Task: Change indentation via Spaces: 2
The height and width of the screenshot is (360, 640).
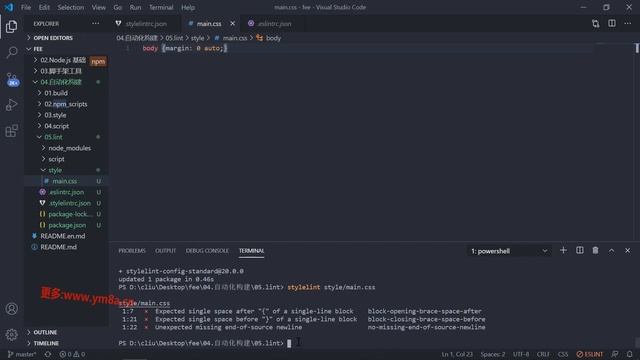Action: tap(493, 354)
